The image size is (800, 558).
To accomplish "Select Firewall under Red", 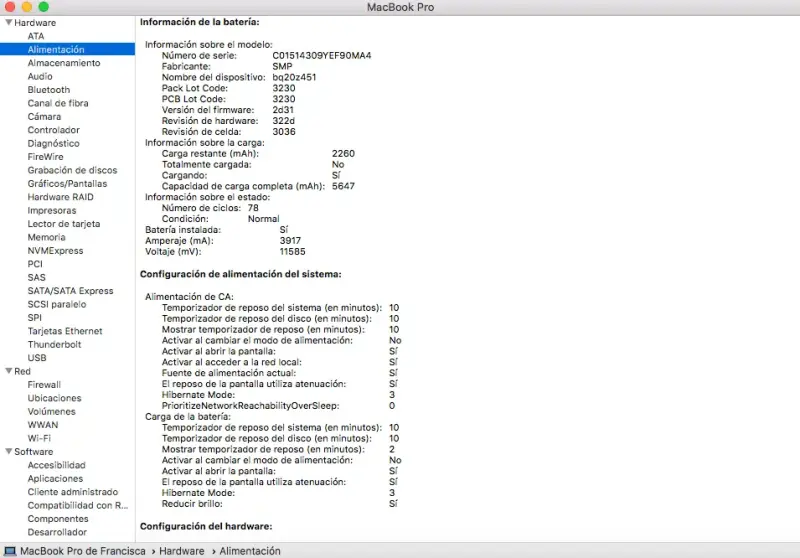I will (x=44, y=385).
